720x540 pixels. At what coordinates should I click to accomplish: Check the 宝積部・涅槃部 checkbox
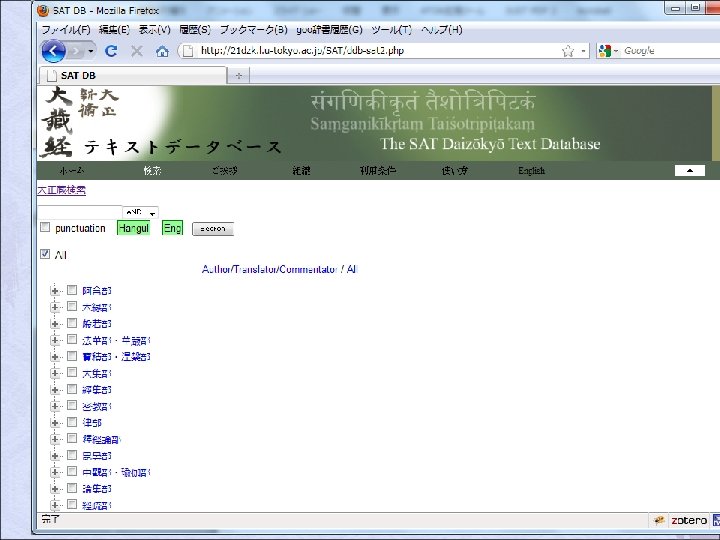[72, 356]
